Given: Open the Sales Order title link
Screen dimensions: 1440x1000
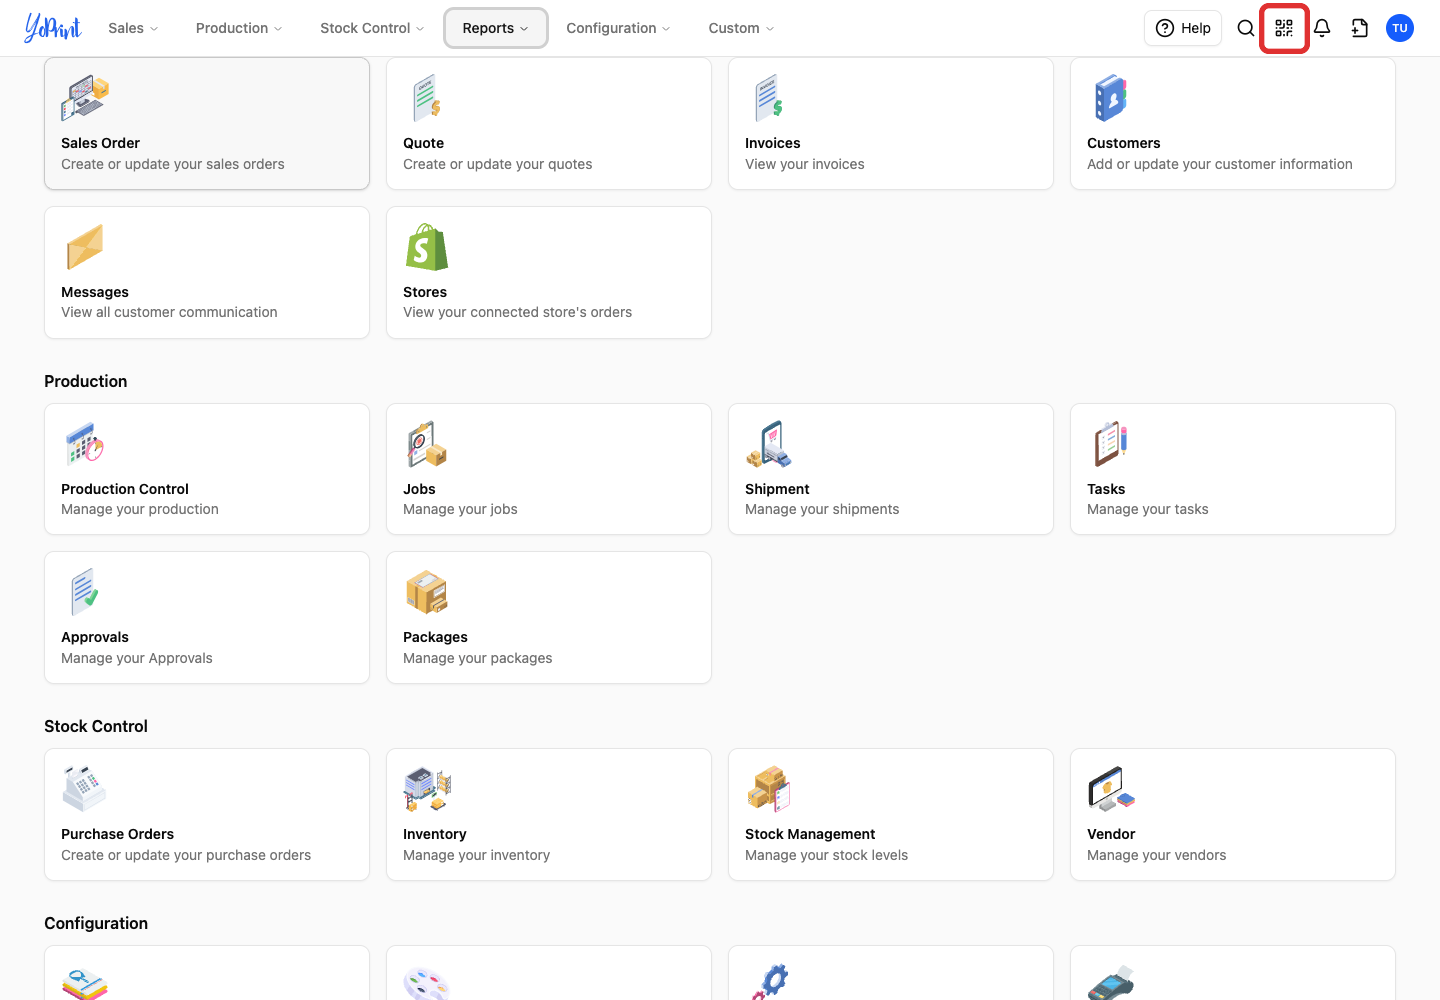Looking at the screenshot, I should [100, 143].
